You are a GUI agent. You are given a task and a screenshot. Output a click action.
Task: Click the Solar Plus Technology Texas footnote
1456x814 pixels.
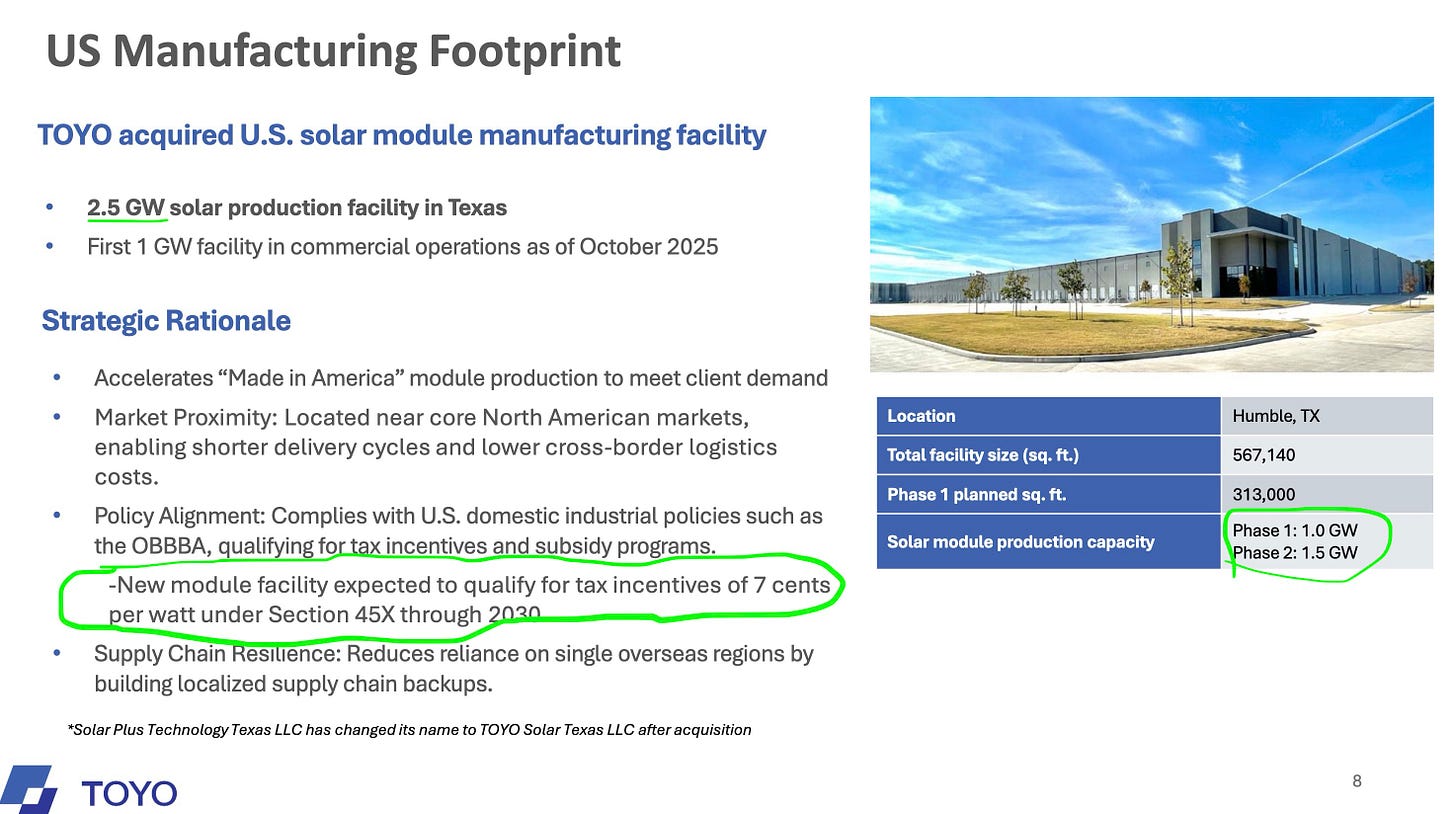[409, 730]
